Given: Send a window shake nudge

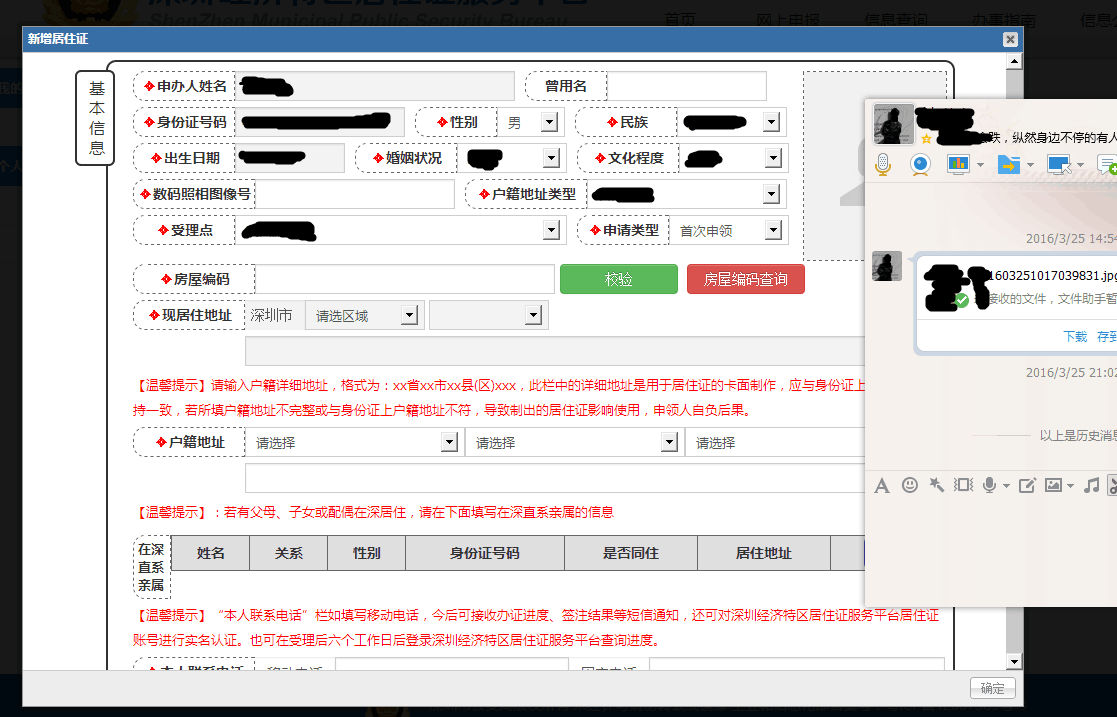Looking at the screenshot, I should 962,485.
